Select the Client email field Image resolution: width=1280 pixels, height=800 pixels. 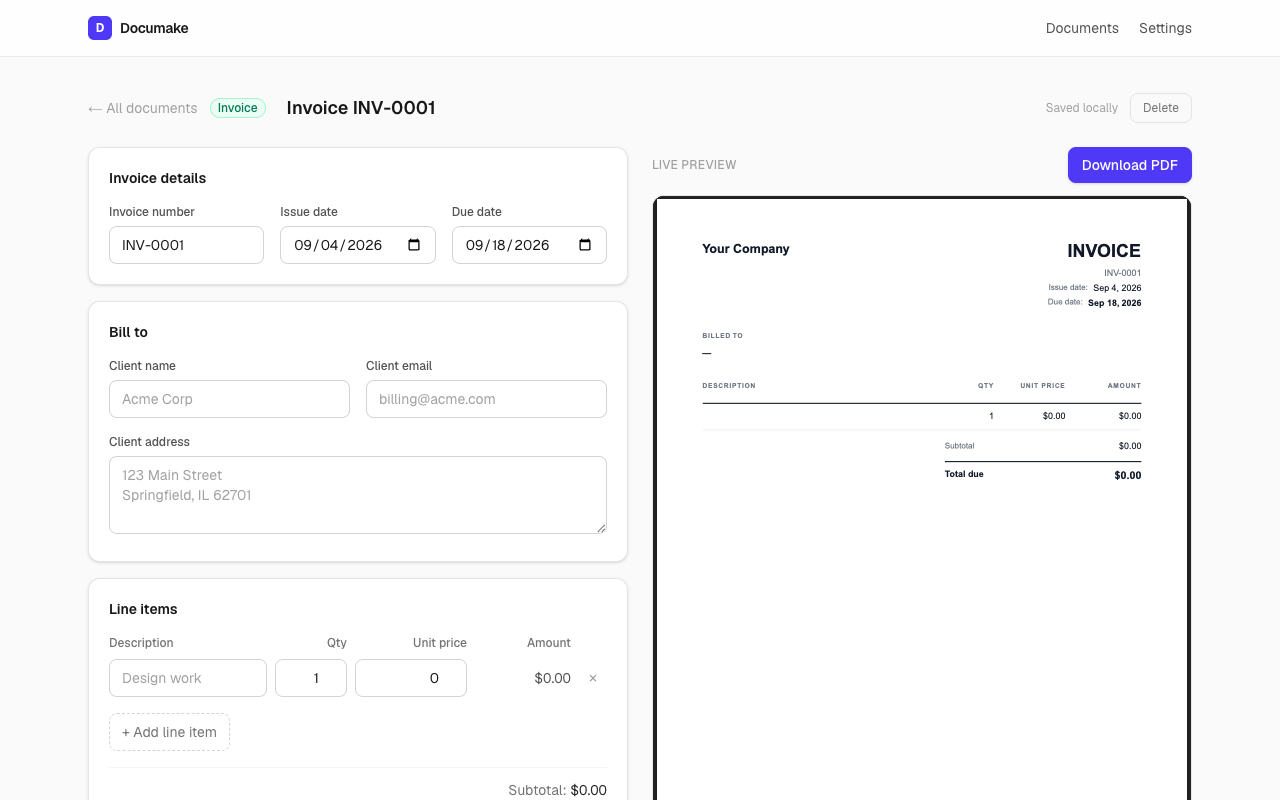(486, 399)
